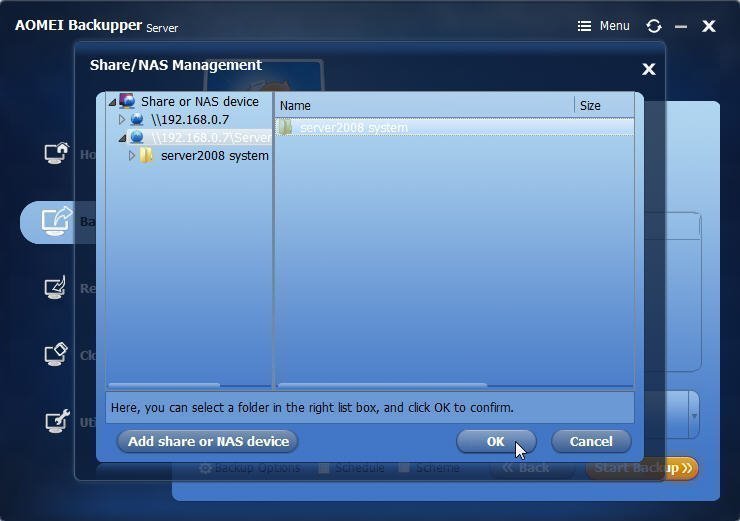Click Add share or NAS device button
The height and width of the screenshot is (521, 740).
(208, 442)
